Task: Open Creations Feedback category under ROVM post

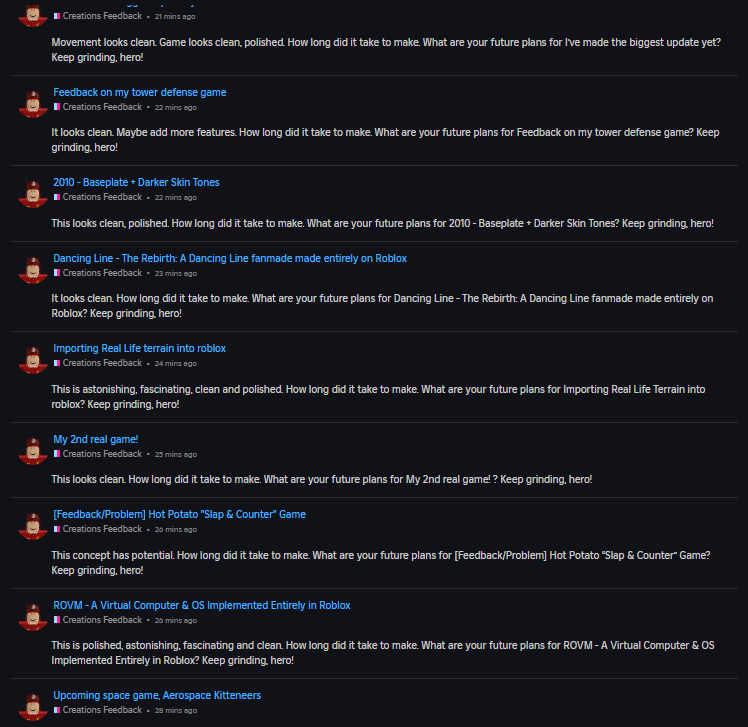Action: (x=101, y=620)
